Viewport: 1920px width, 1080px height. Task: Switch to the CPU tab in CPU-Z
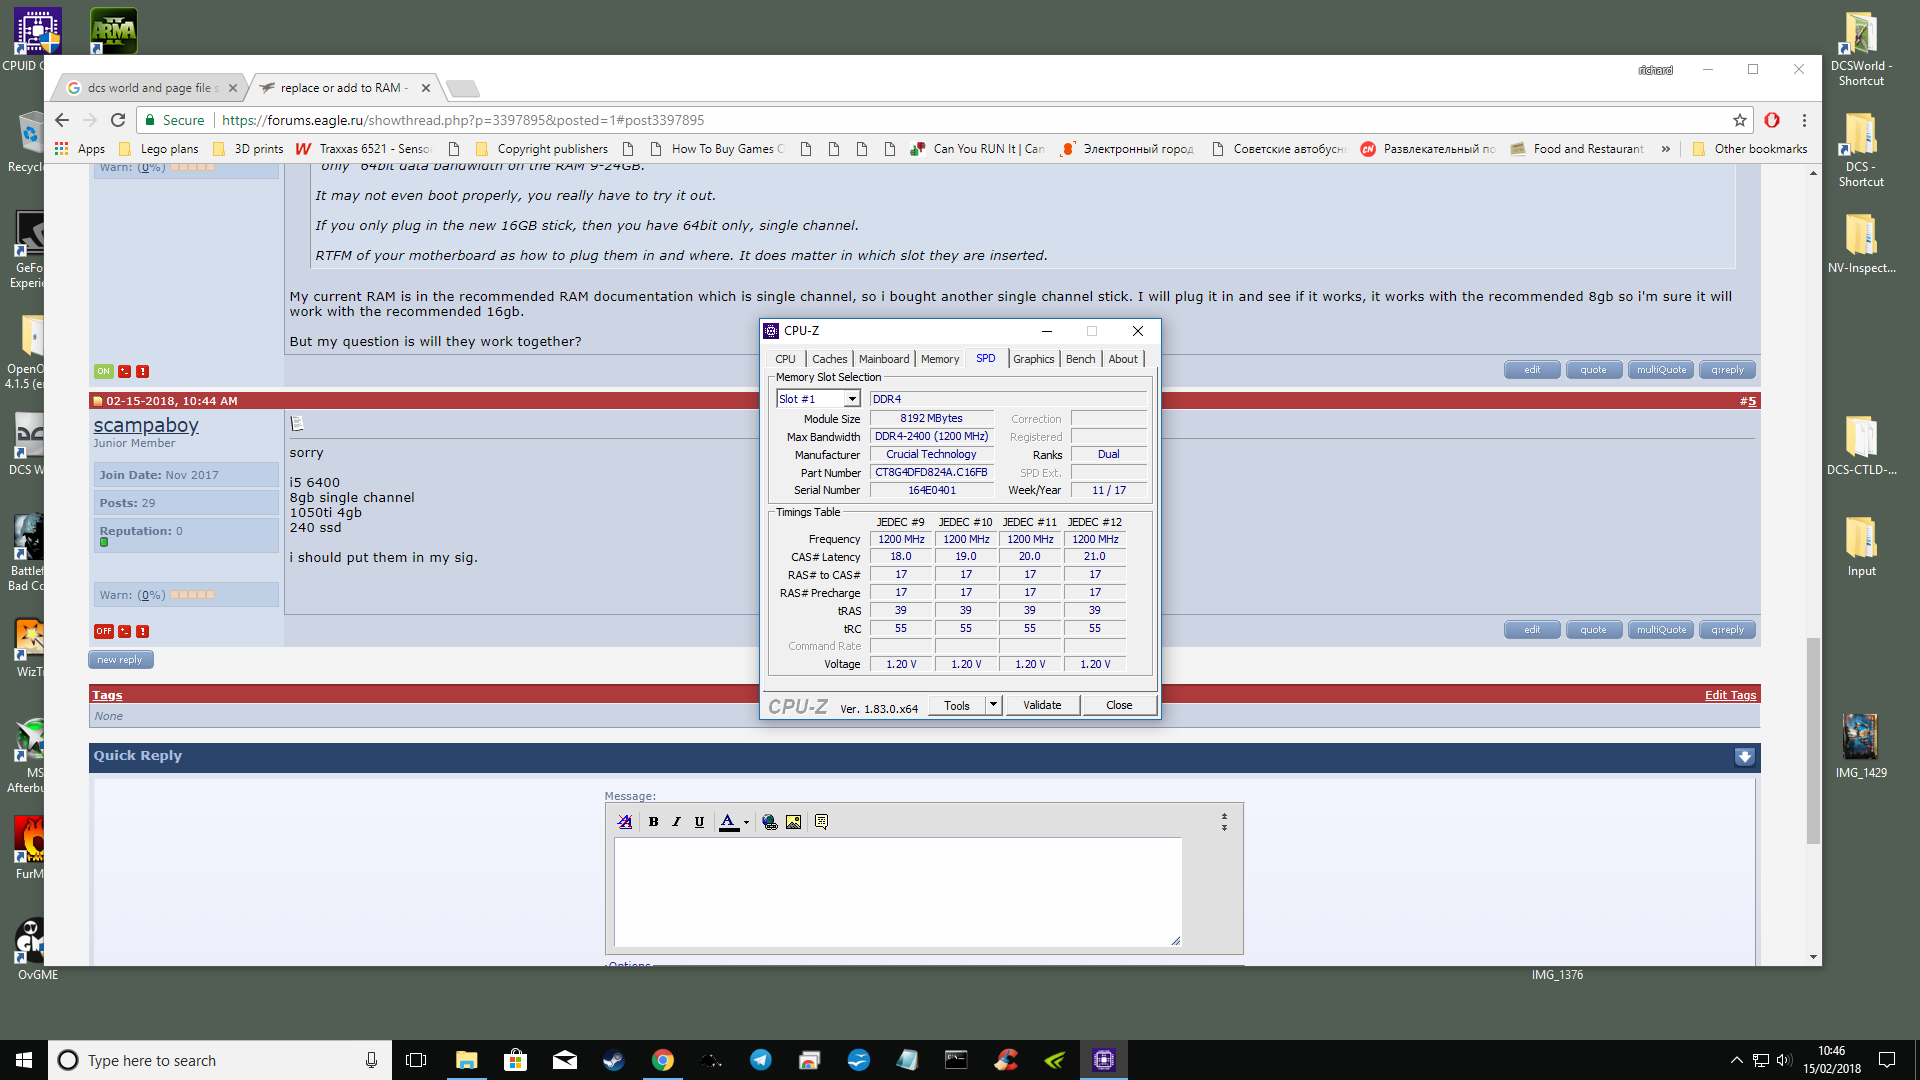785,359
